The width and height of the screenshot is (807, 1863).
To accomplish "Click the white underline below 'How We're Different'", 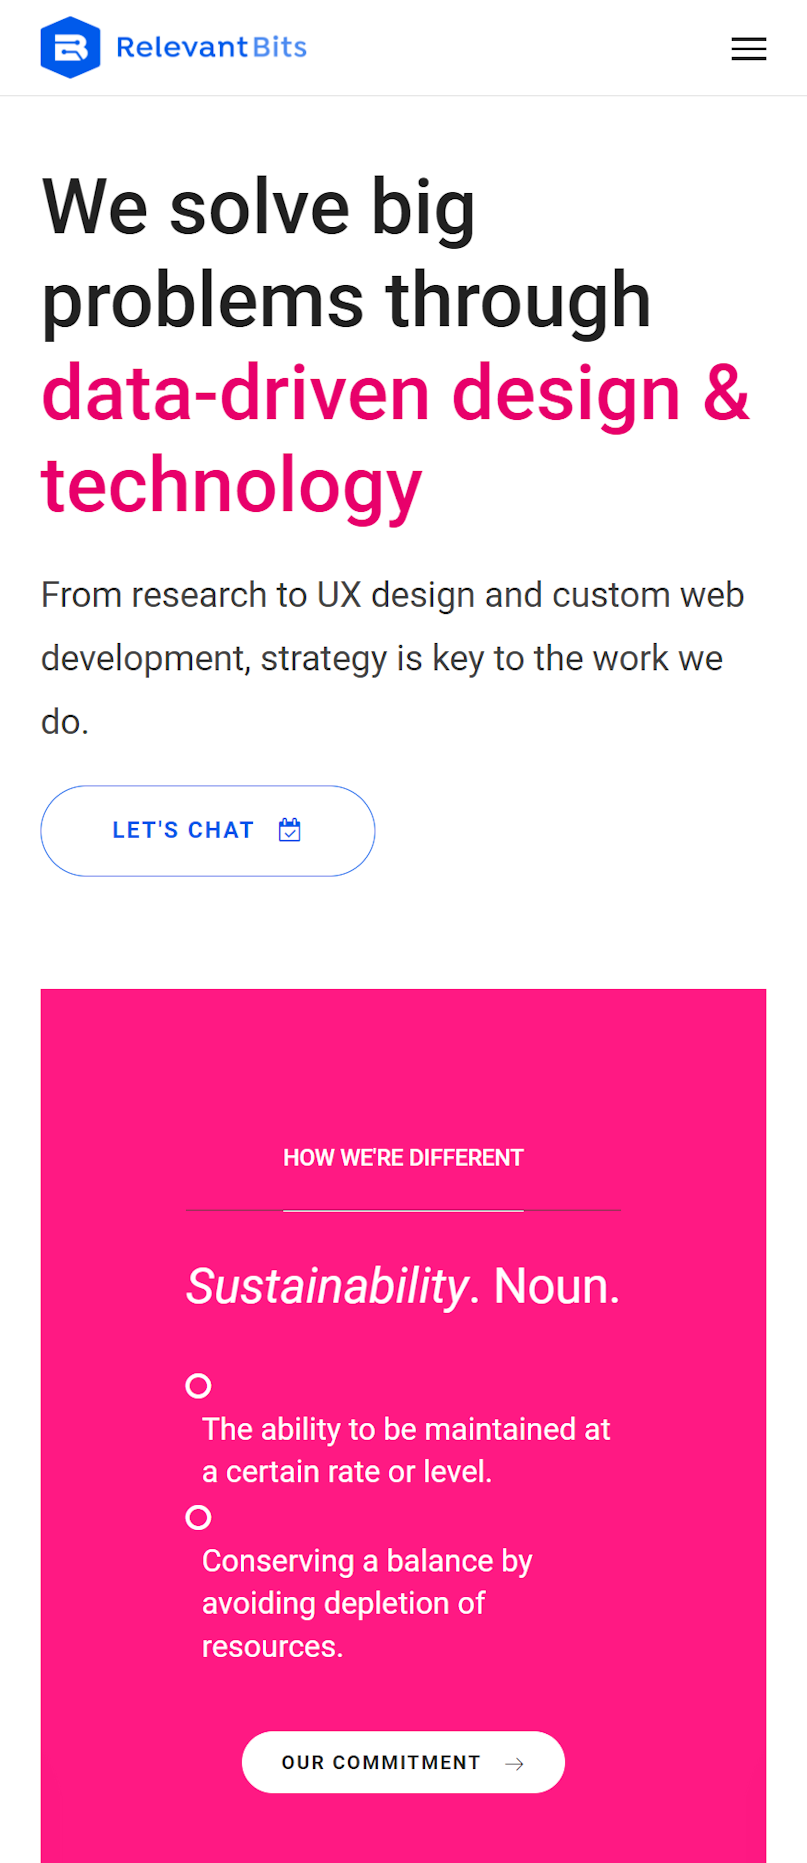I will click(403, 1211).
